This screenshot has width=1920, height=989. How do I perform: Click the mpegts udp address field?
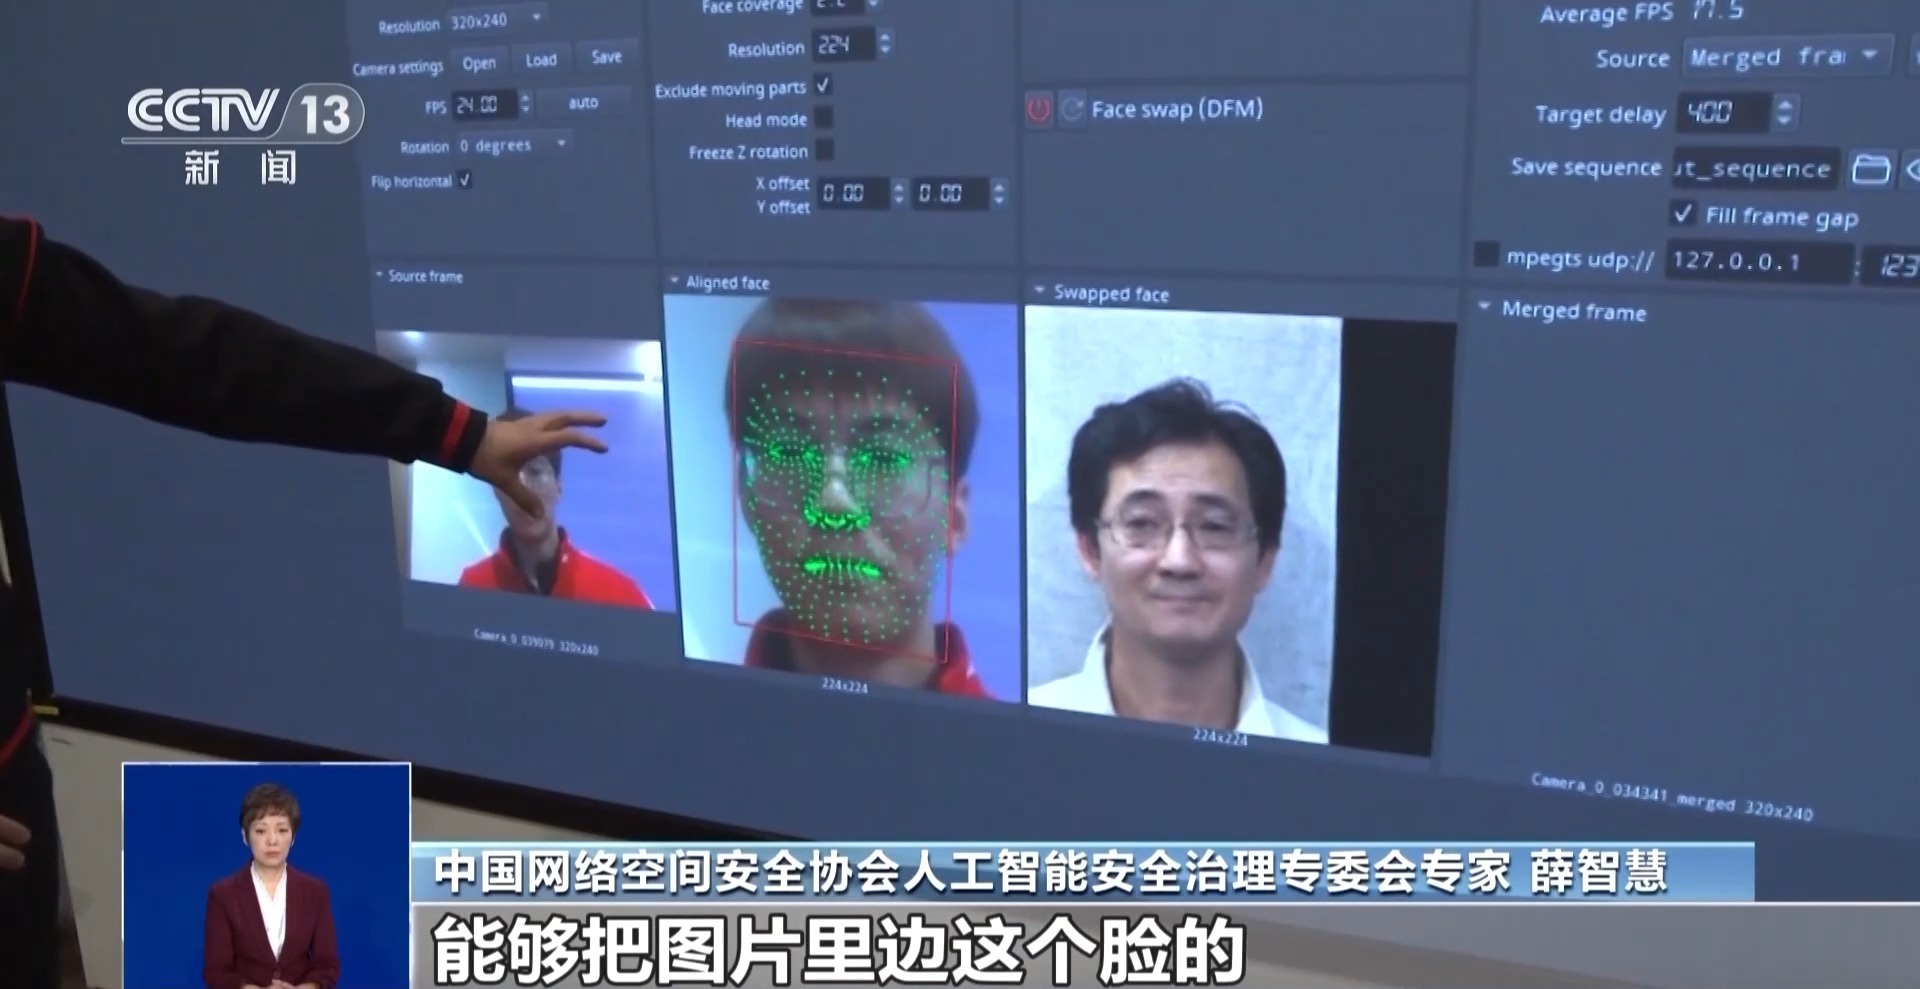click(x=1757, y=262)
